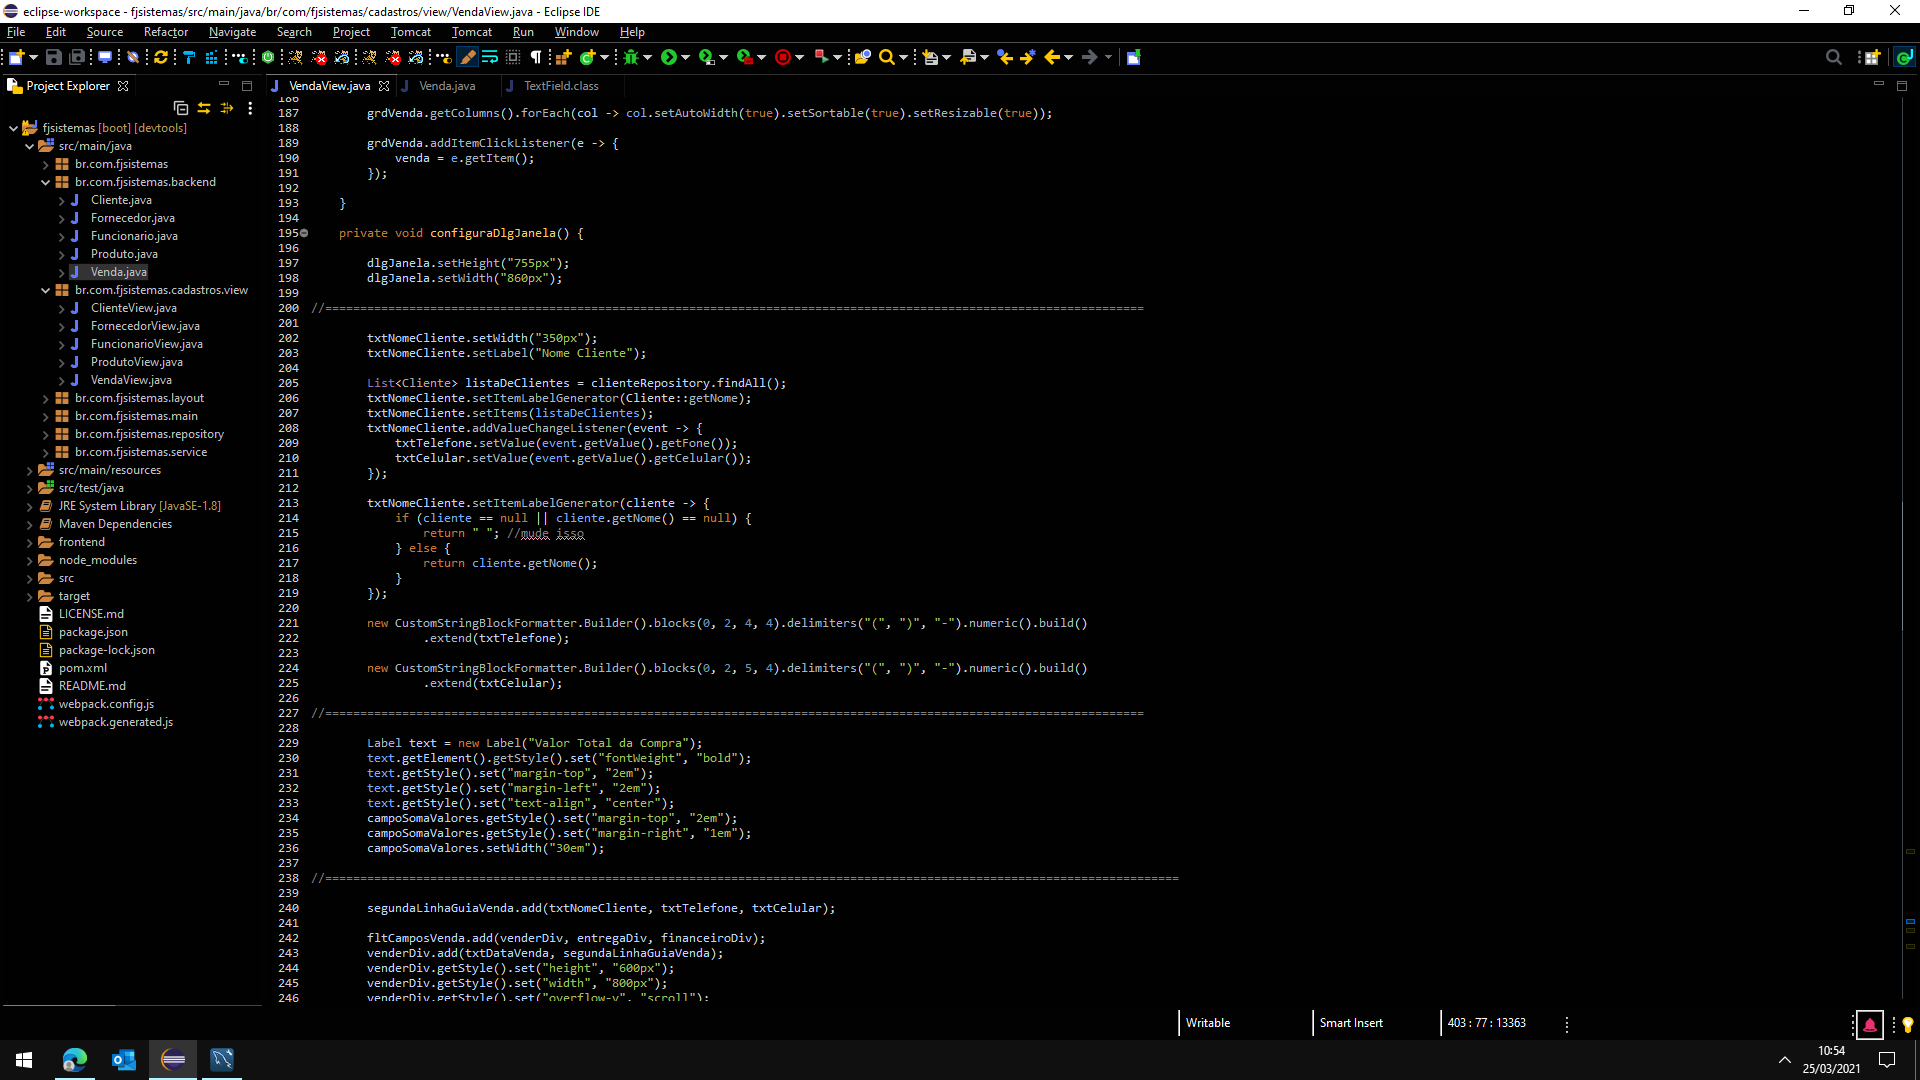The height and width of the screenshot is (1080, 1920).
Task: Collapse All in Project Explorer
Action: point(181,108)
